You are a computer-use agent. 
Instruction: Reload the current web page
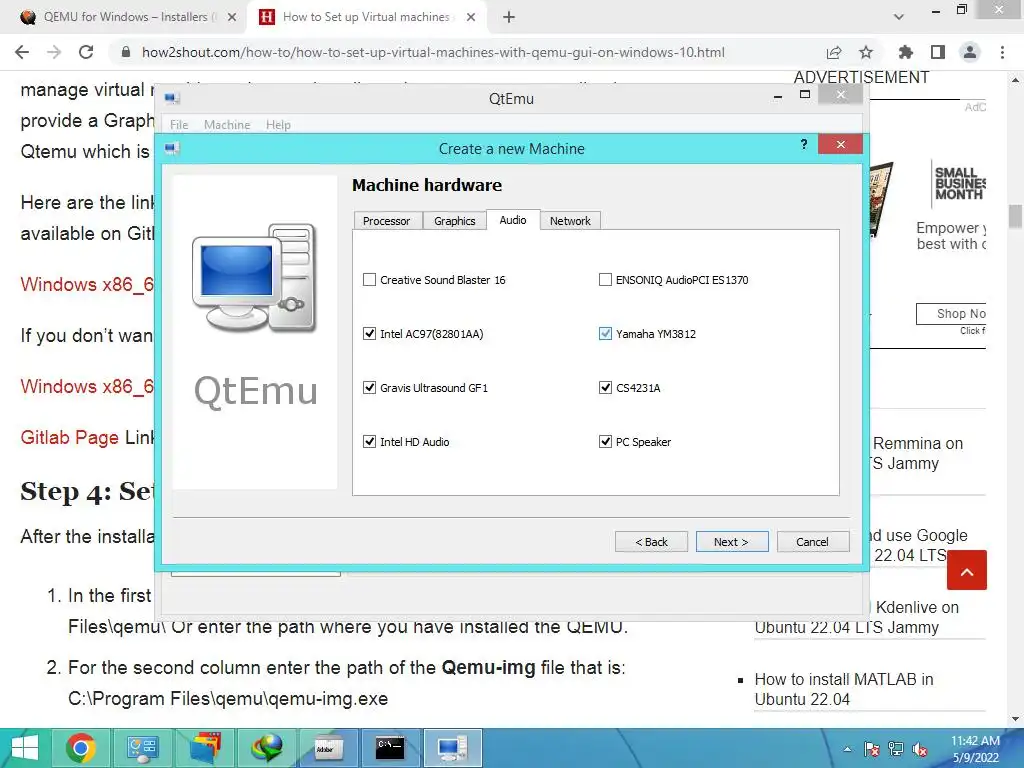(x=86, y=52)
